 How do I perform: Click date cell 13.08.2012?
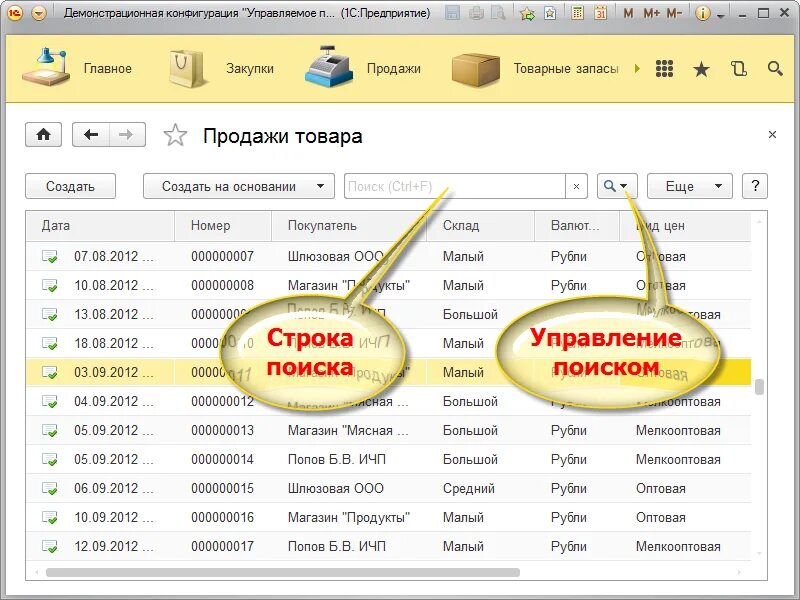click(x=114, y=314)
